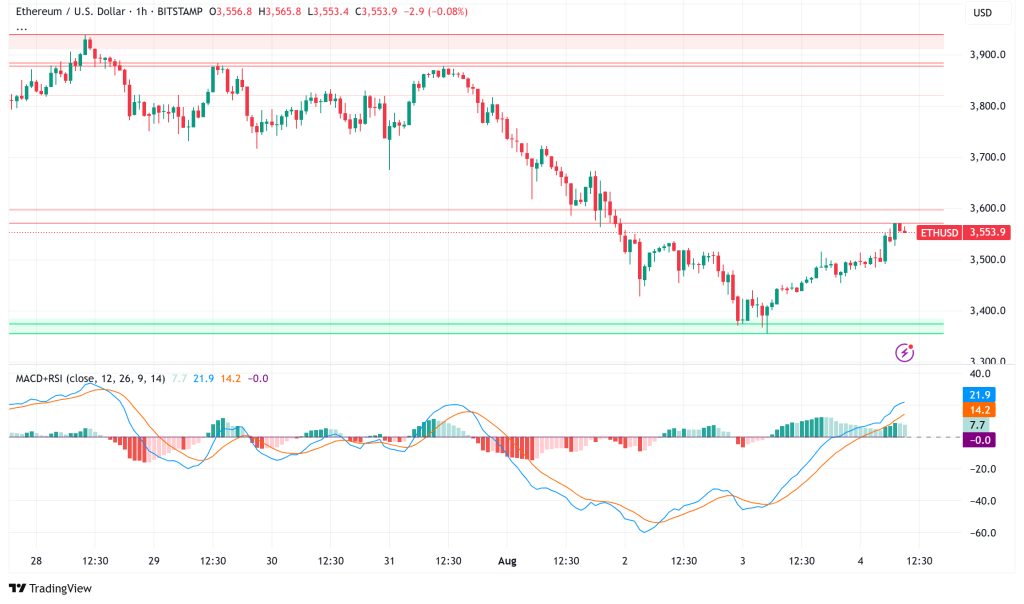This screenshot has width=1024, height=604.
Task: Click the C3,553.9 close value in header
Action: click(376, 12)
